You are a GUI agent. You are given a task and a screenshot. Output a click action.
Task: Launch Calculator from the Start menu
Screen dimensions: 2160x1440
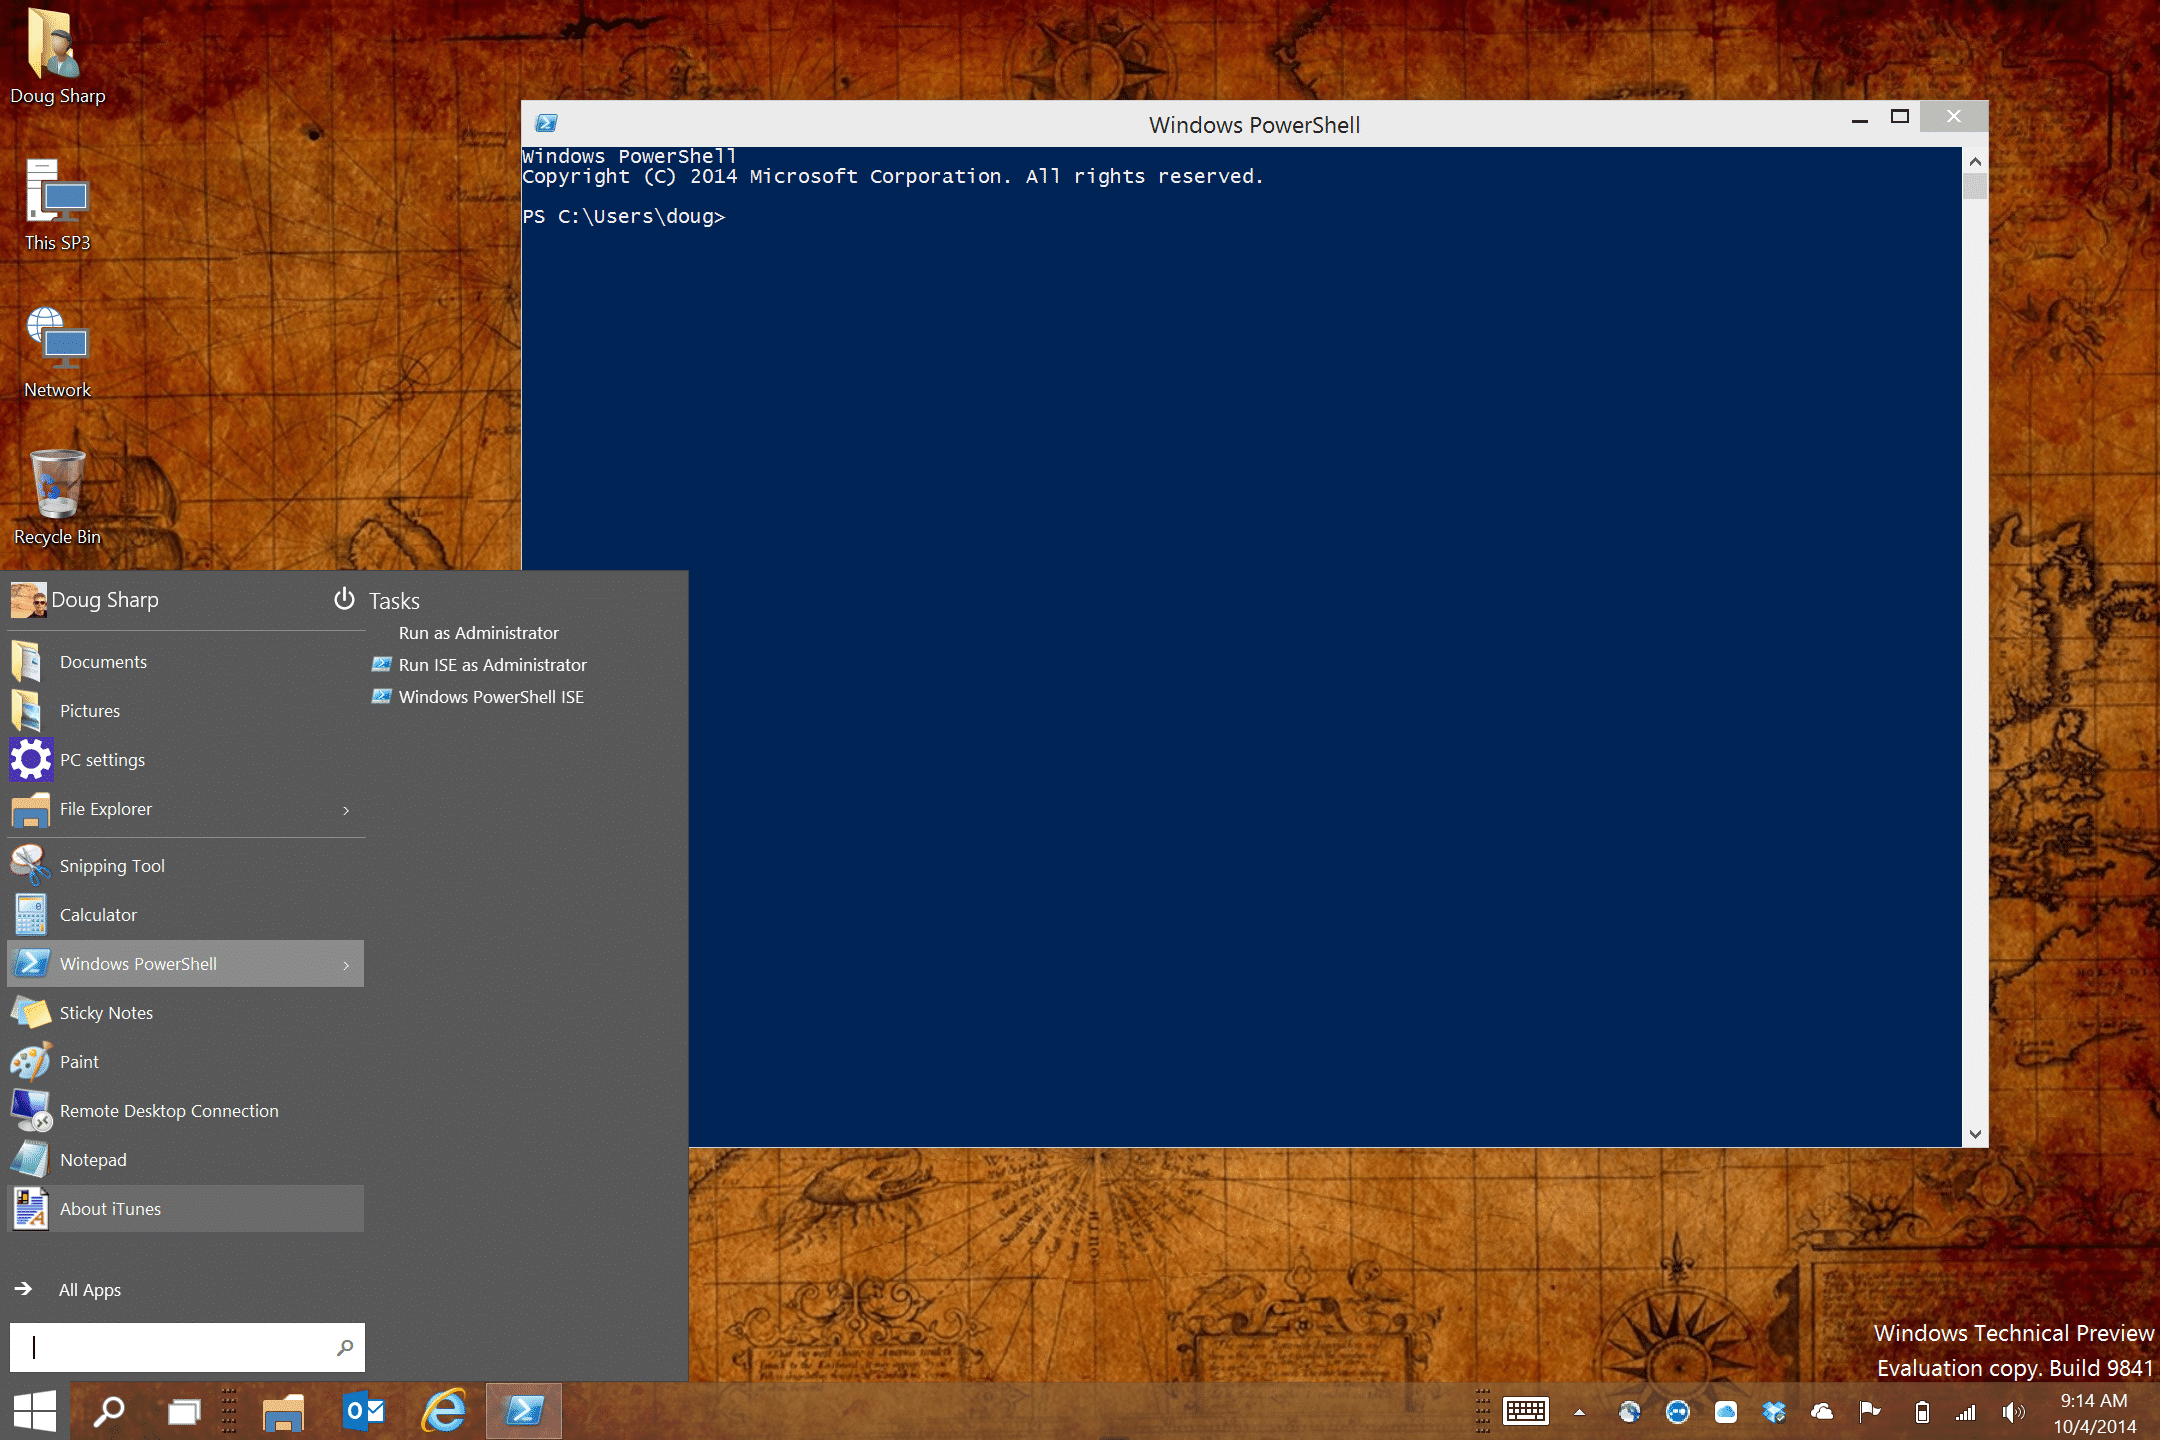[185, 915]
